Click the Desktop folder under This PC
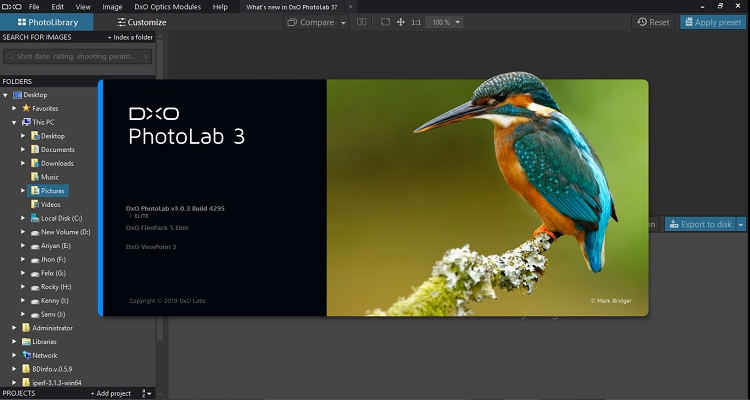This screenshot has width=750, height=400. click(x=48, y=136)
